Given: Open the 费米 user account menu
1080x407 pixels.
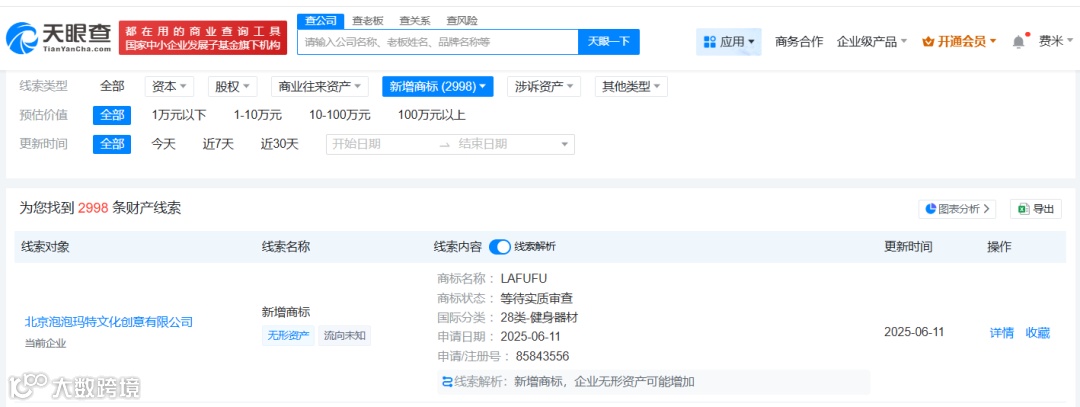Looking at the screenshot, I should (x=1055, y=41).
